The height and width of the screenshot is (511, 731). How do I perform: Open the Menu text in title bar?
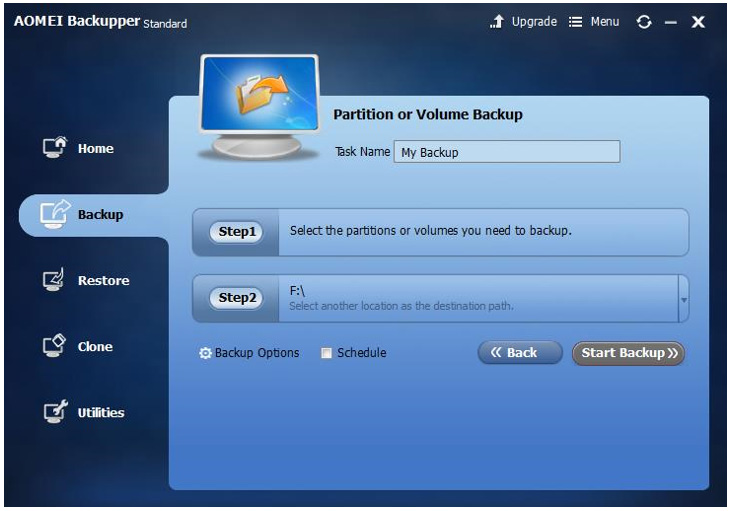[x=605, y=21]
